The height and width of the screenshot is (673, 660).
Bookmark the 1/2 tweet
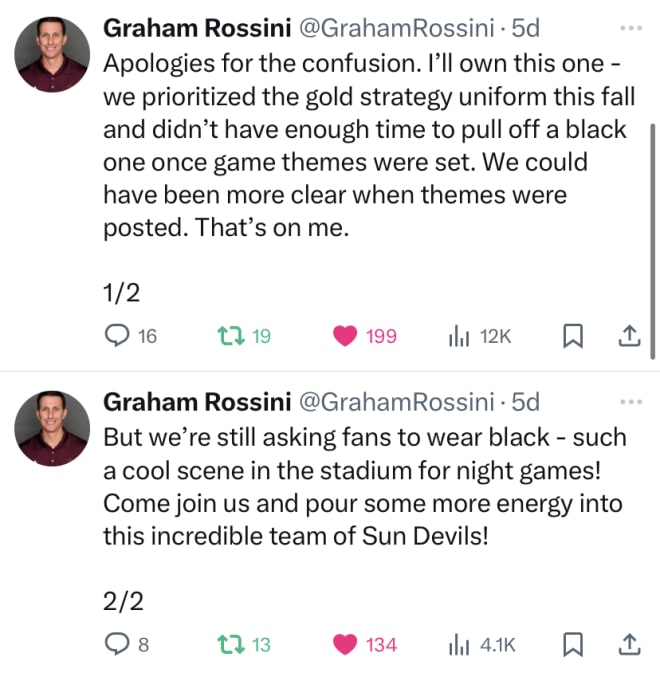pos(572,336)
